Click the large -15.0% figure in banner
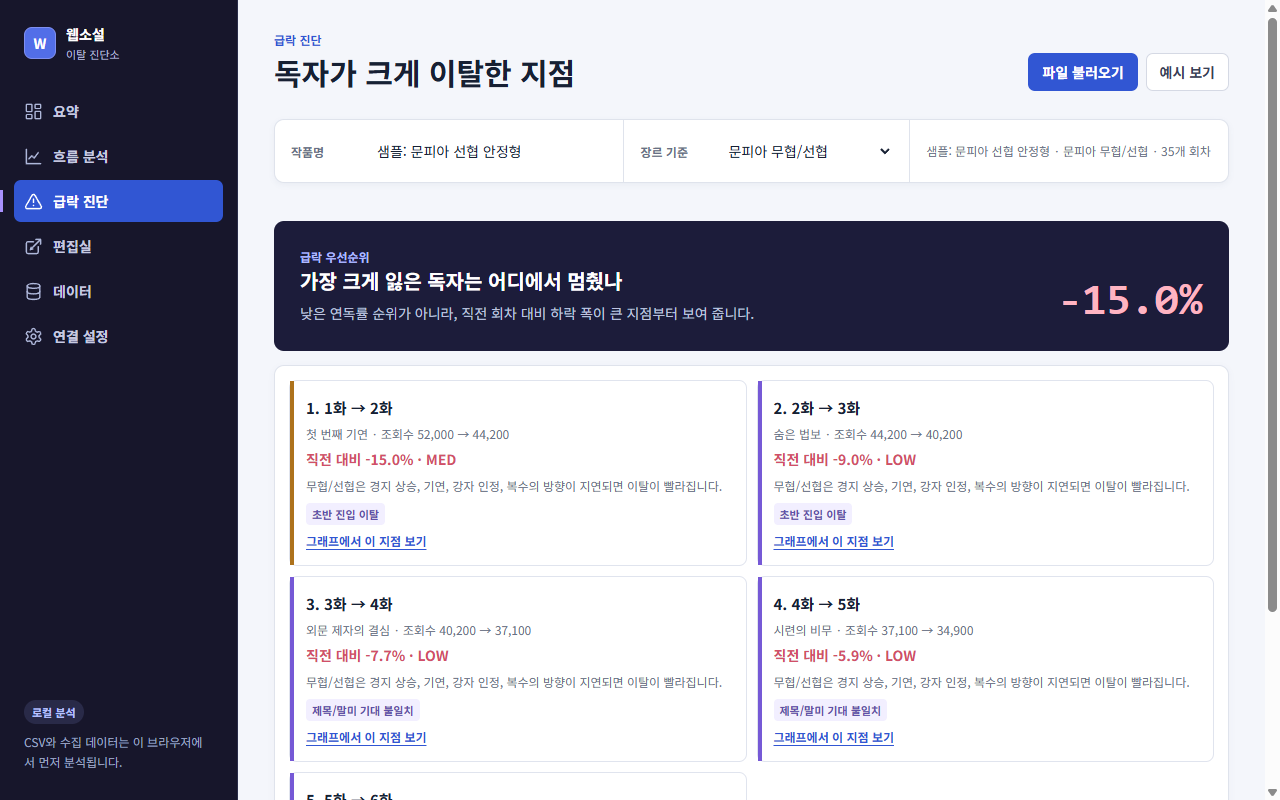 (1131, 300)
